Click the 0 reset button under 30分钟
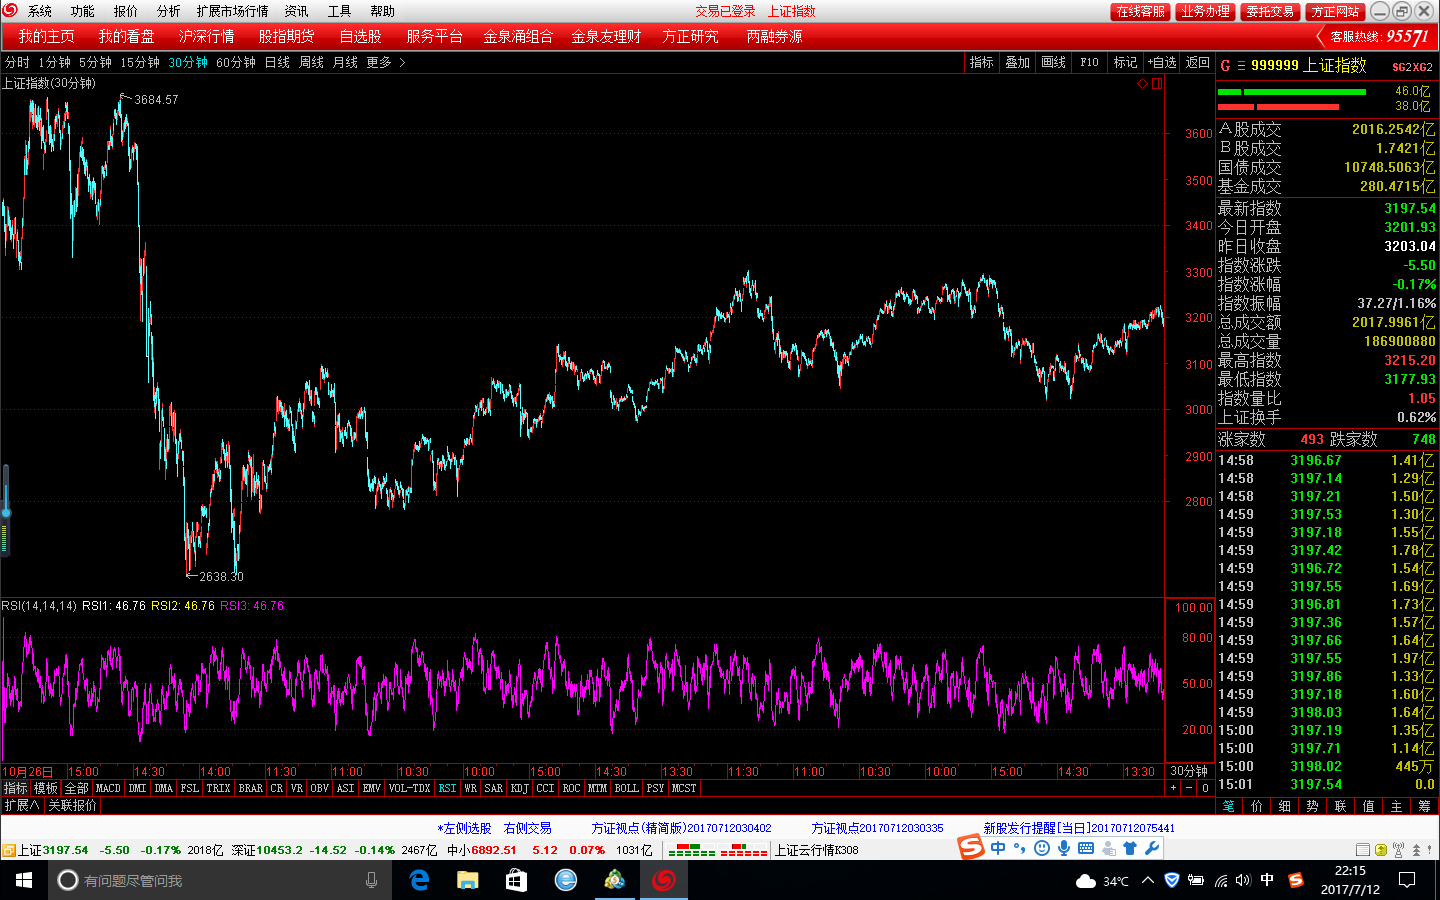 tap(1205, 789)
